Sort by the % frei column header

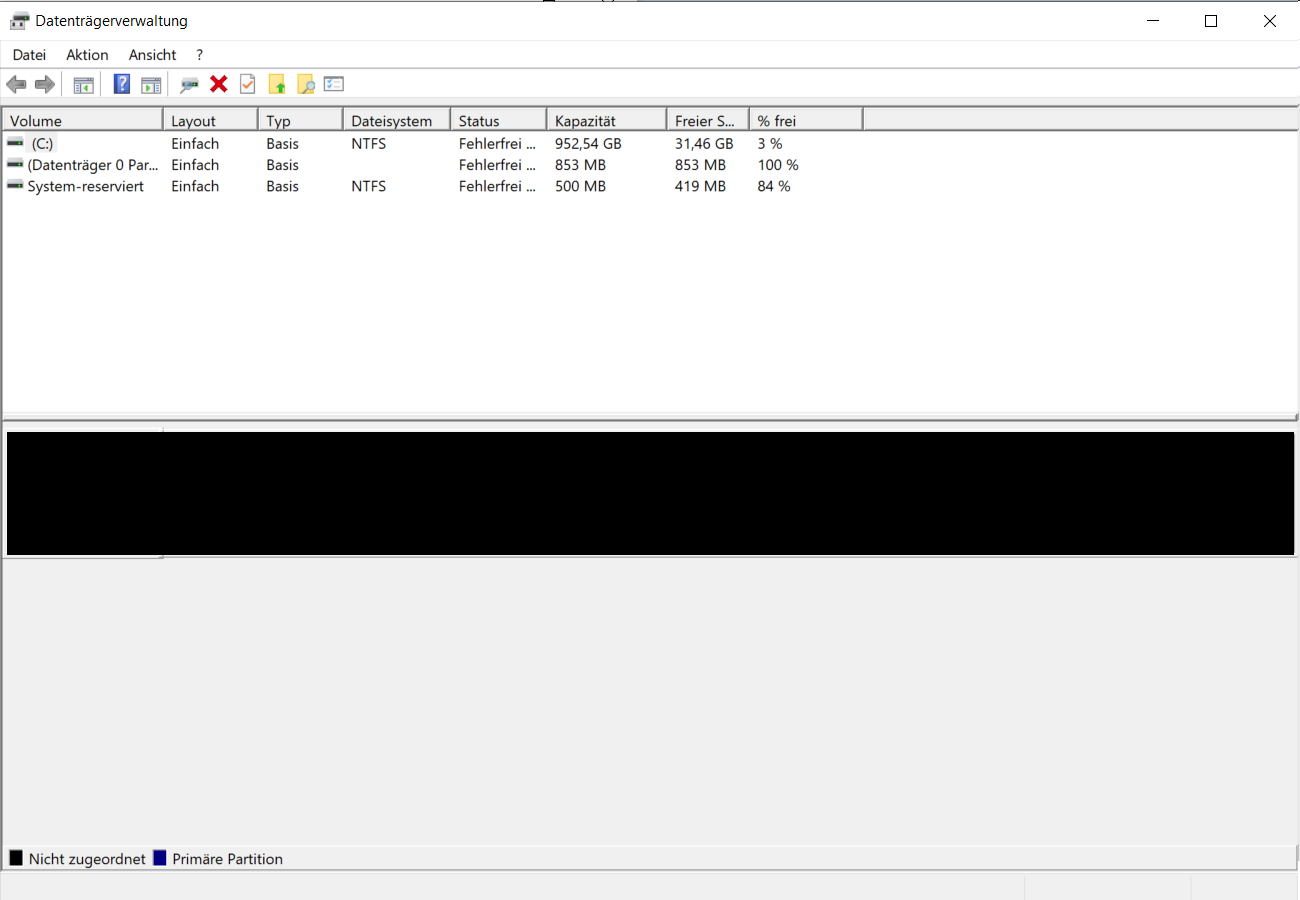coord(805,120)
